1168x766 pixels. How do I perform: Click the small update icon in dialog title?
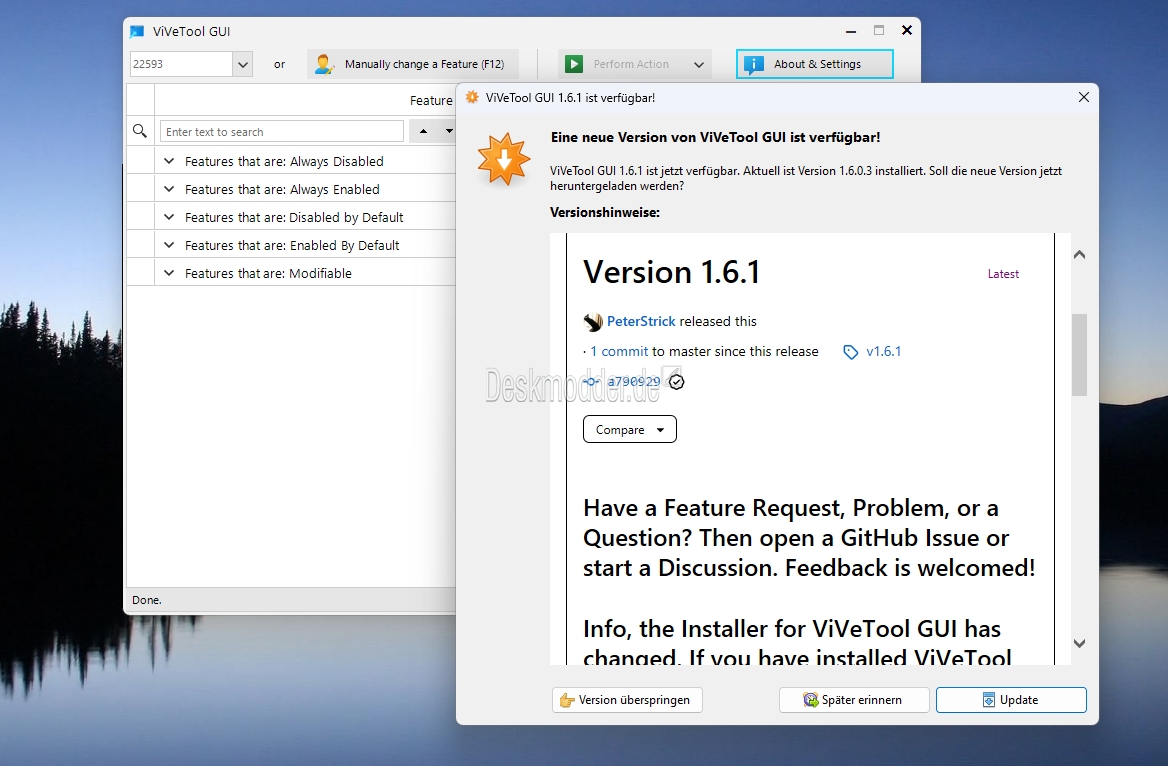coord(472,98)
